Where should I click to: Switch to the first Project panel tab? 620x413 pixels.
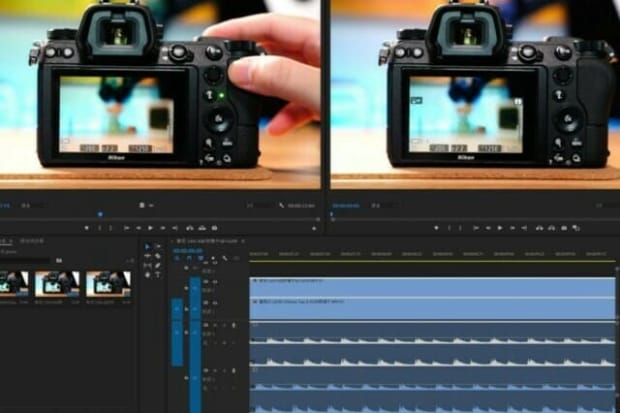coord(10,242)
